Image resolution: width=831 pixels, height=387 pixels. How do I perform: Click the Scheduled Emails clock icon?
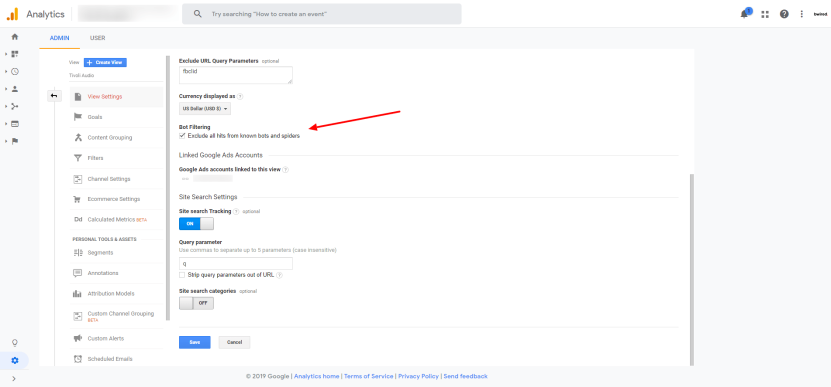[x=78, y=359]
